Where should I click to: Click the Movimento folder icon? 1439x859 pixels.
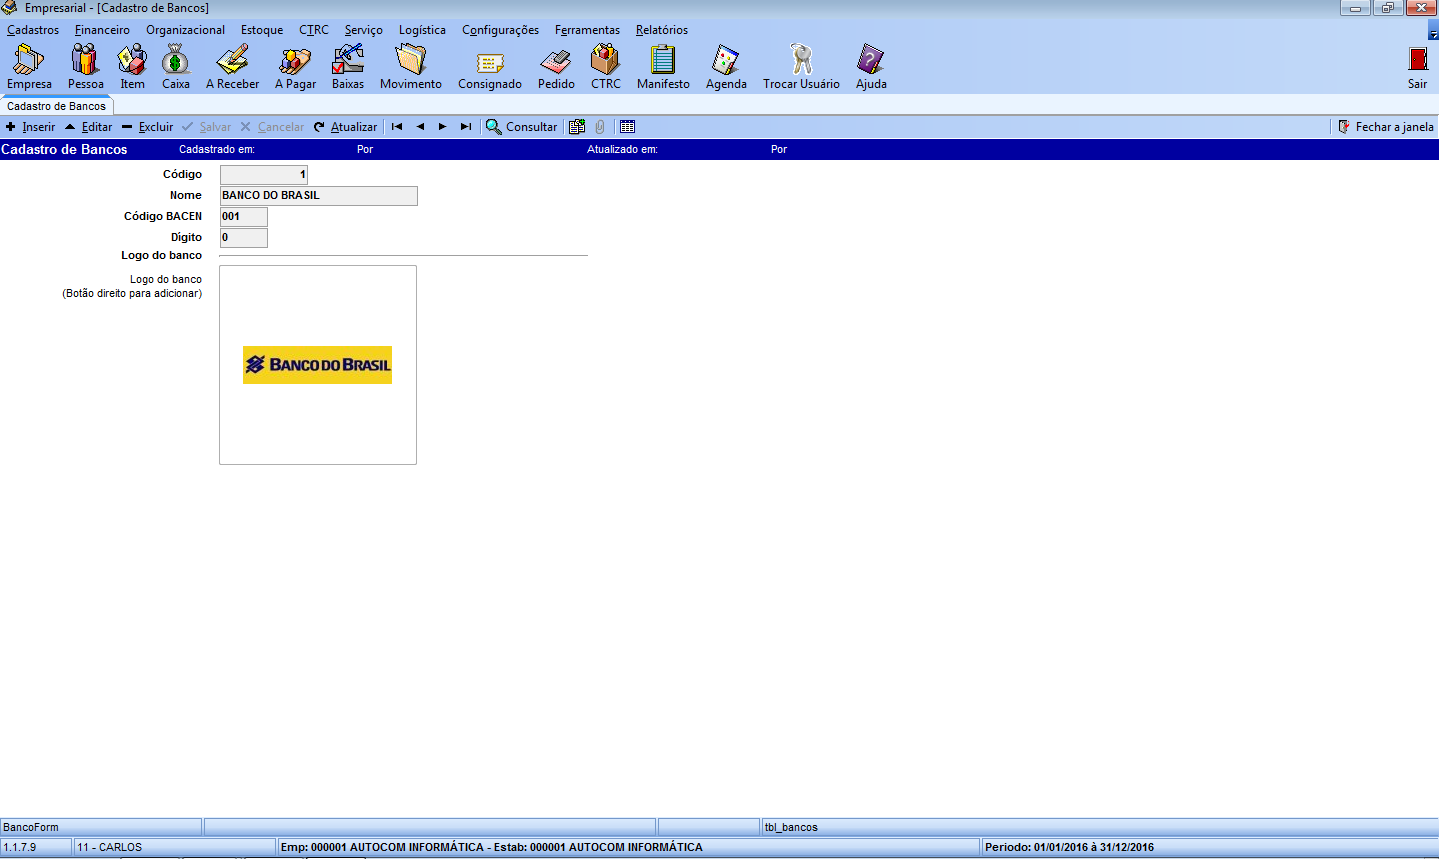410,62
